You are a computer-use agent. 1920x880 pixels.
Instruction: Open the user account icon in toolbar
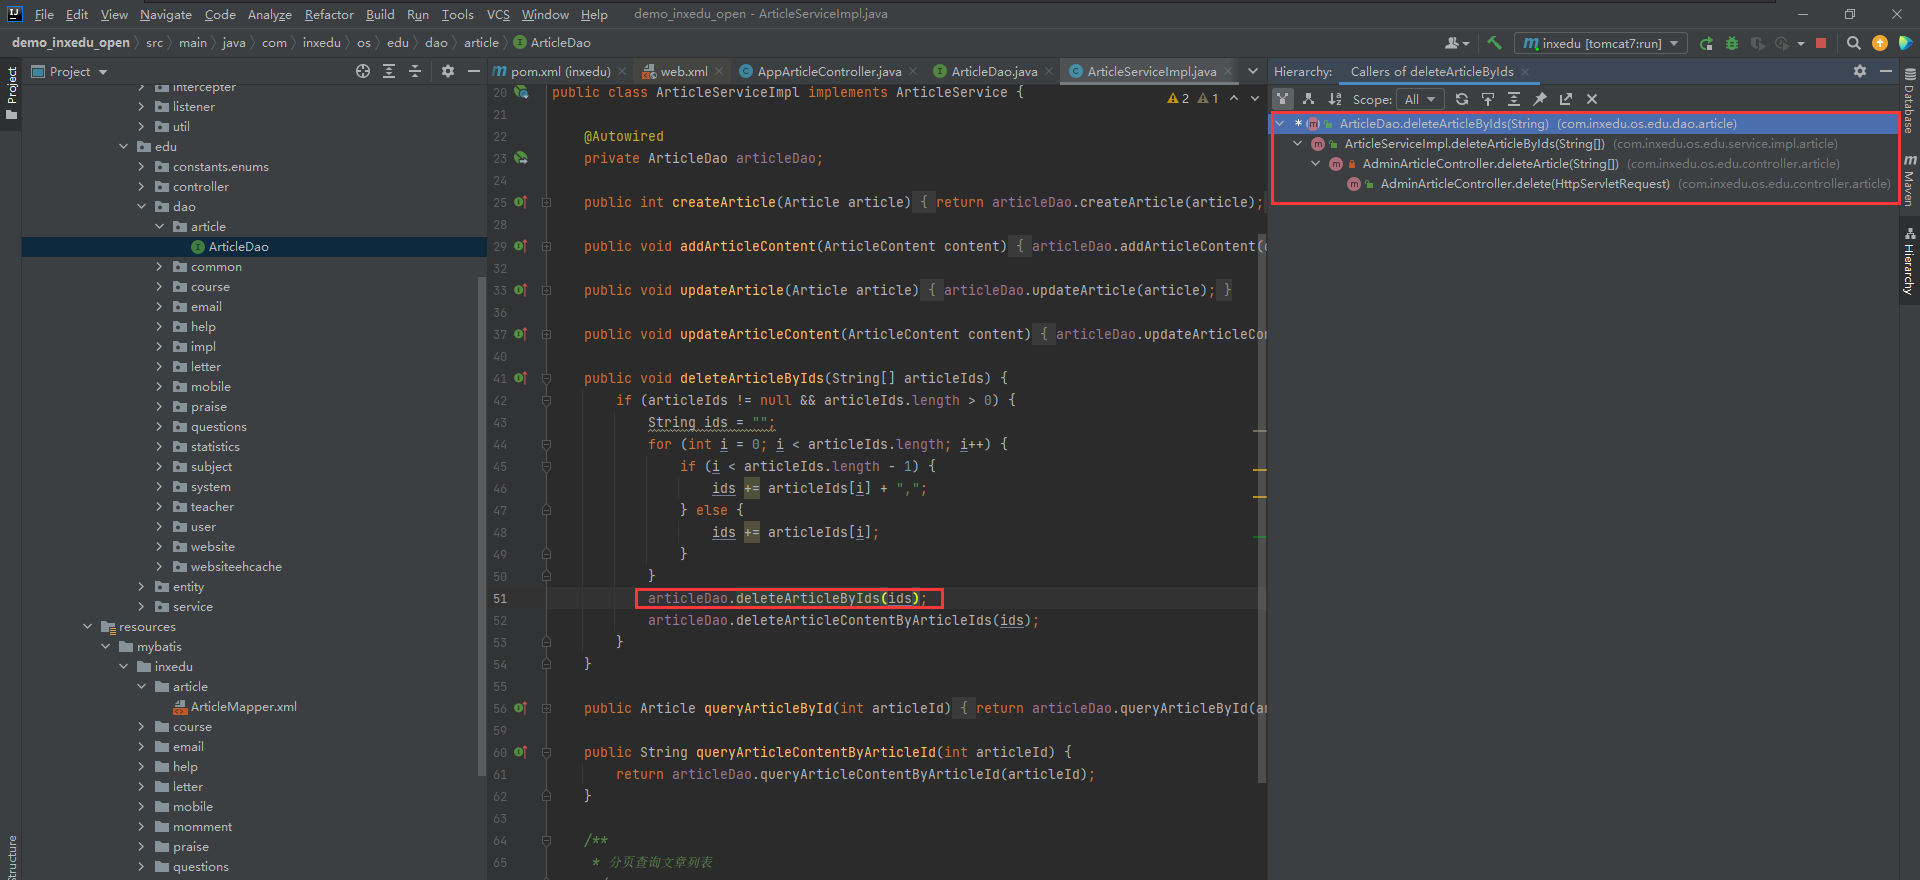click(1456, 43)
